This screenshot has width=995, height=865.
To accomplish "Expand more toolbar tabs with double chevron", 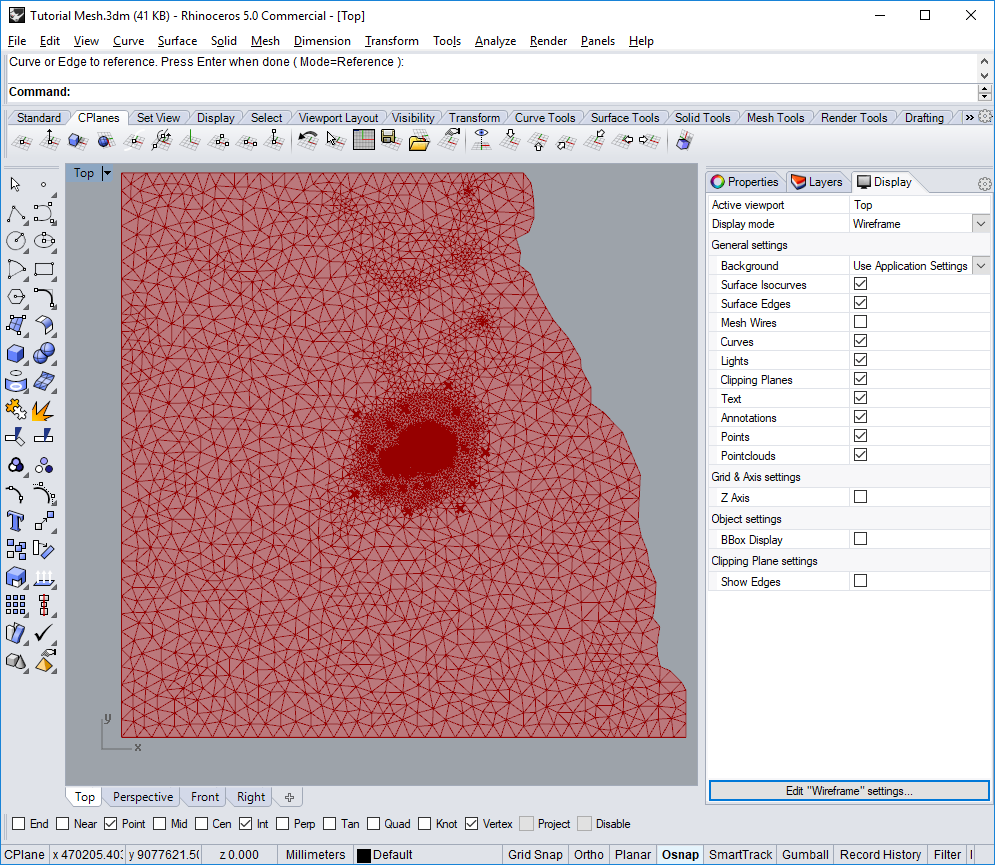I will coord(969,117).
